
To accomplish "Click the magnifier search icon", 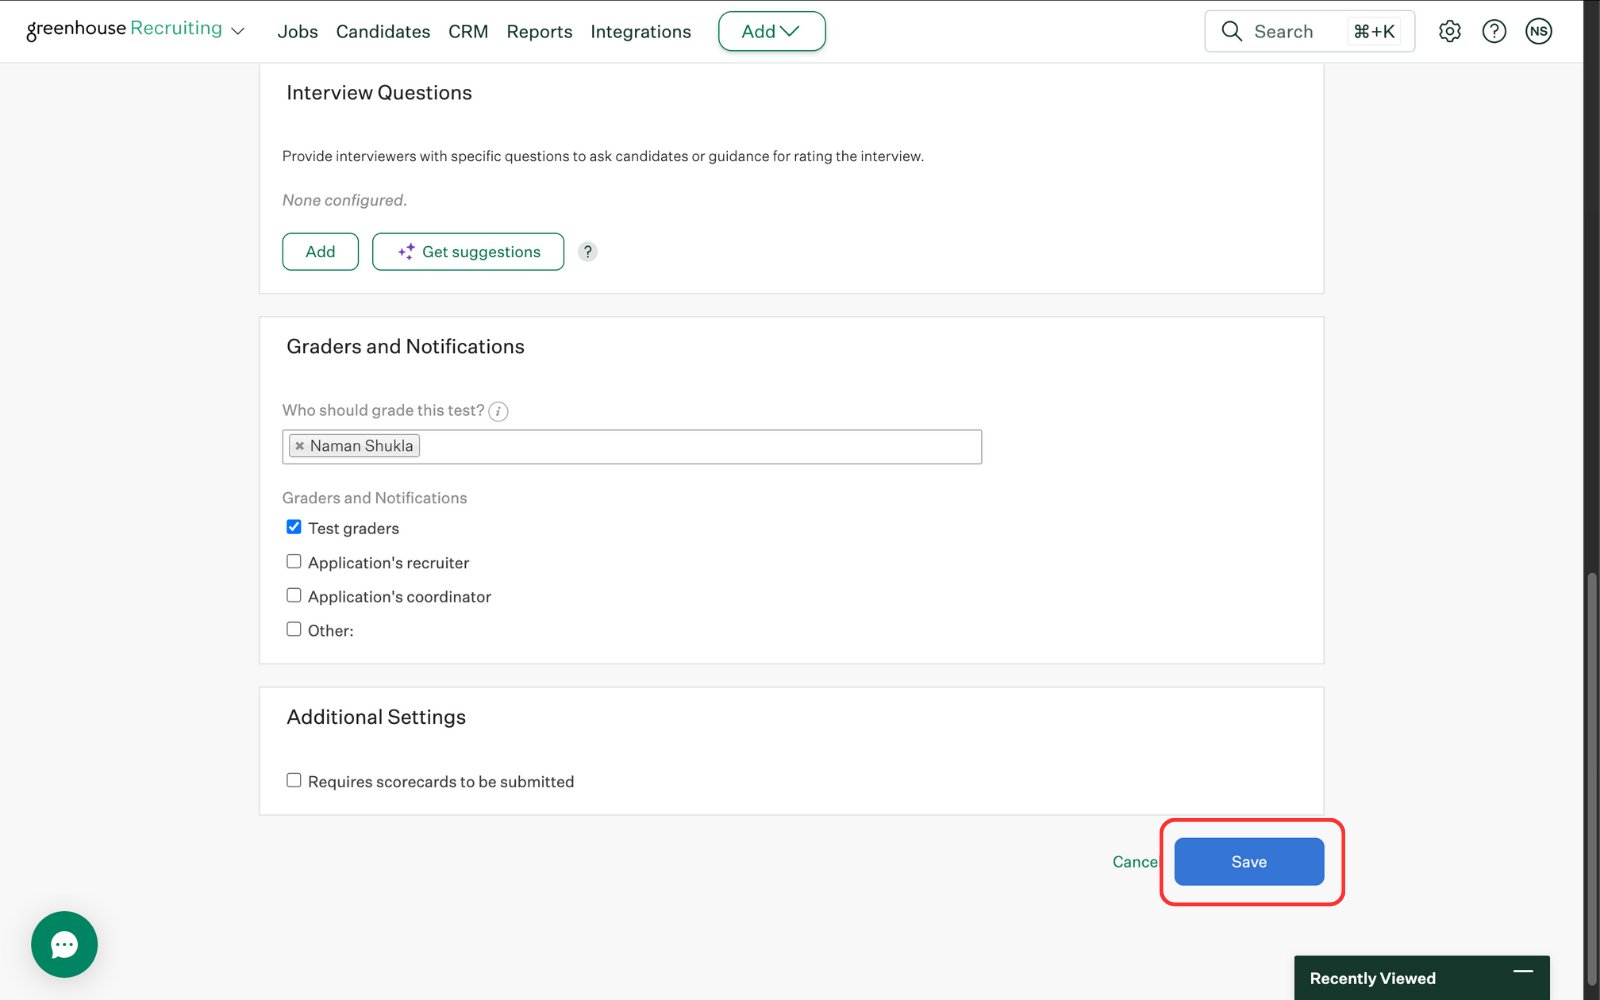I will [1232, 31].
